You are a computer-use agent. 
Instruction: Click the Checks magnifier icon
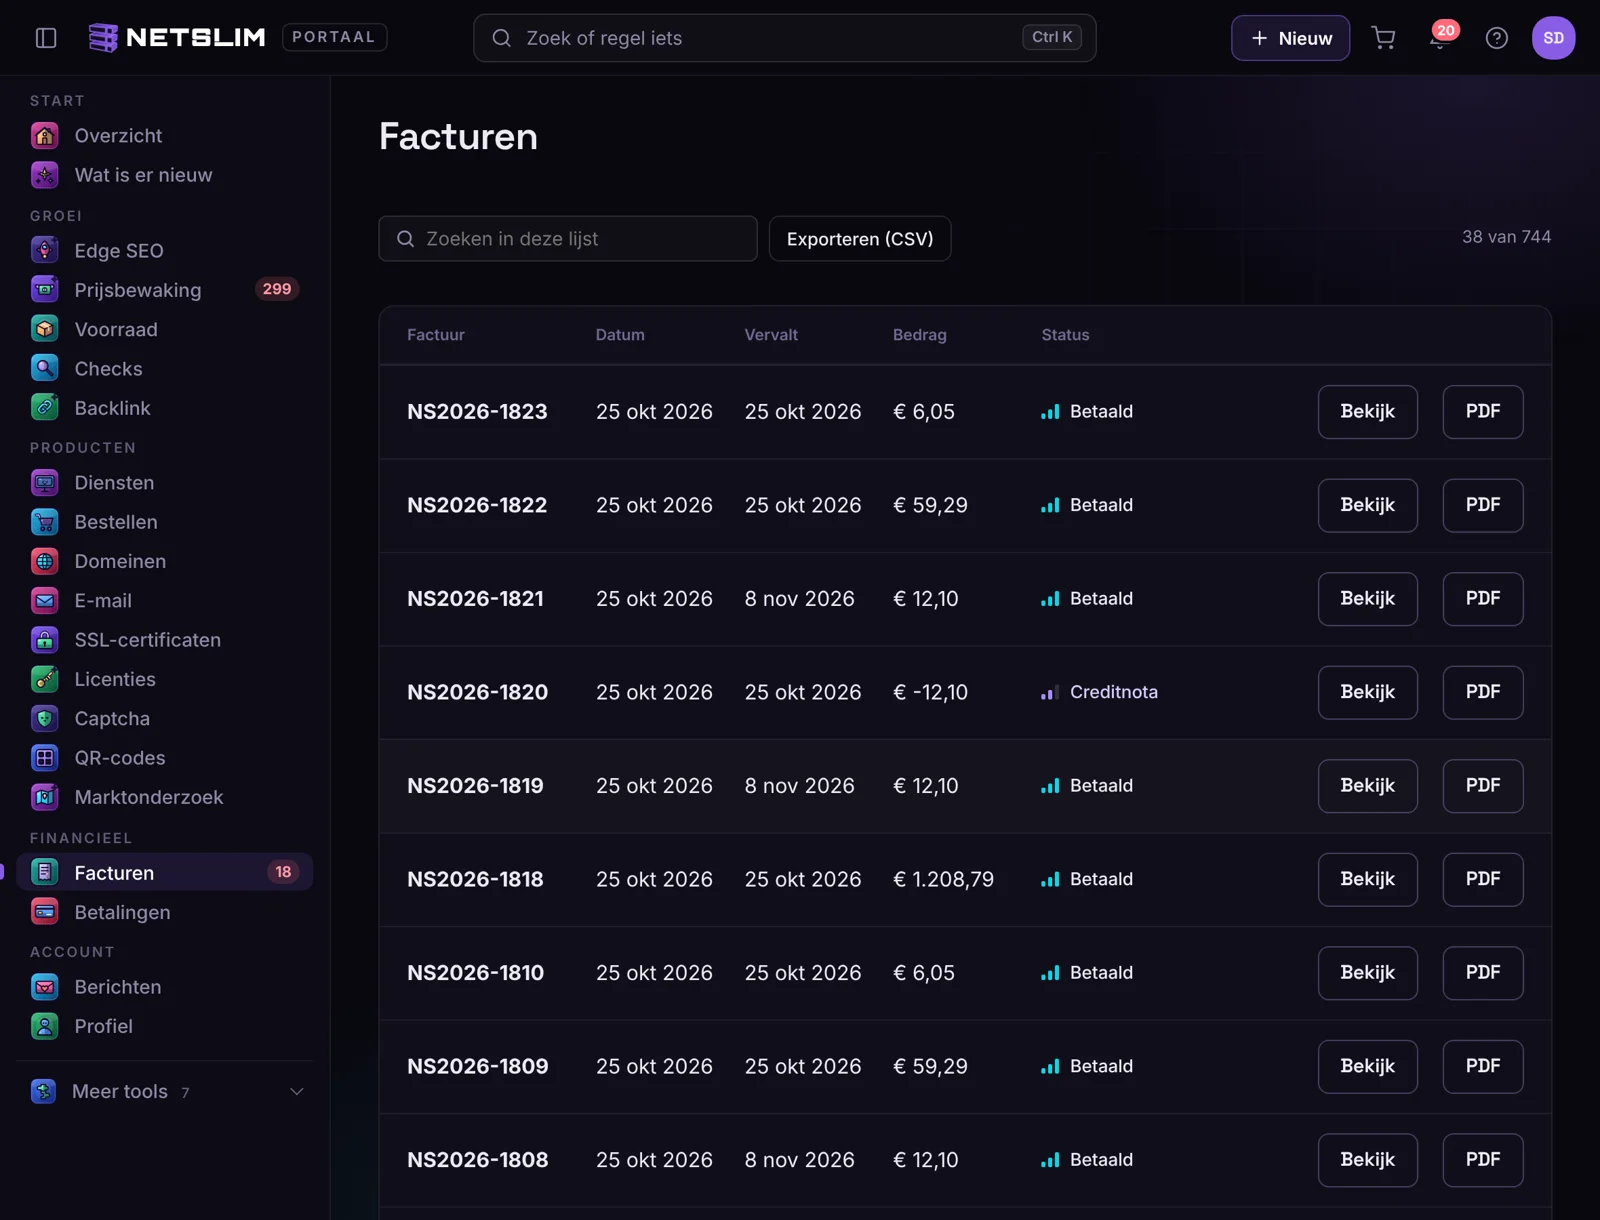45,369
